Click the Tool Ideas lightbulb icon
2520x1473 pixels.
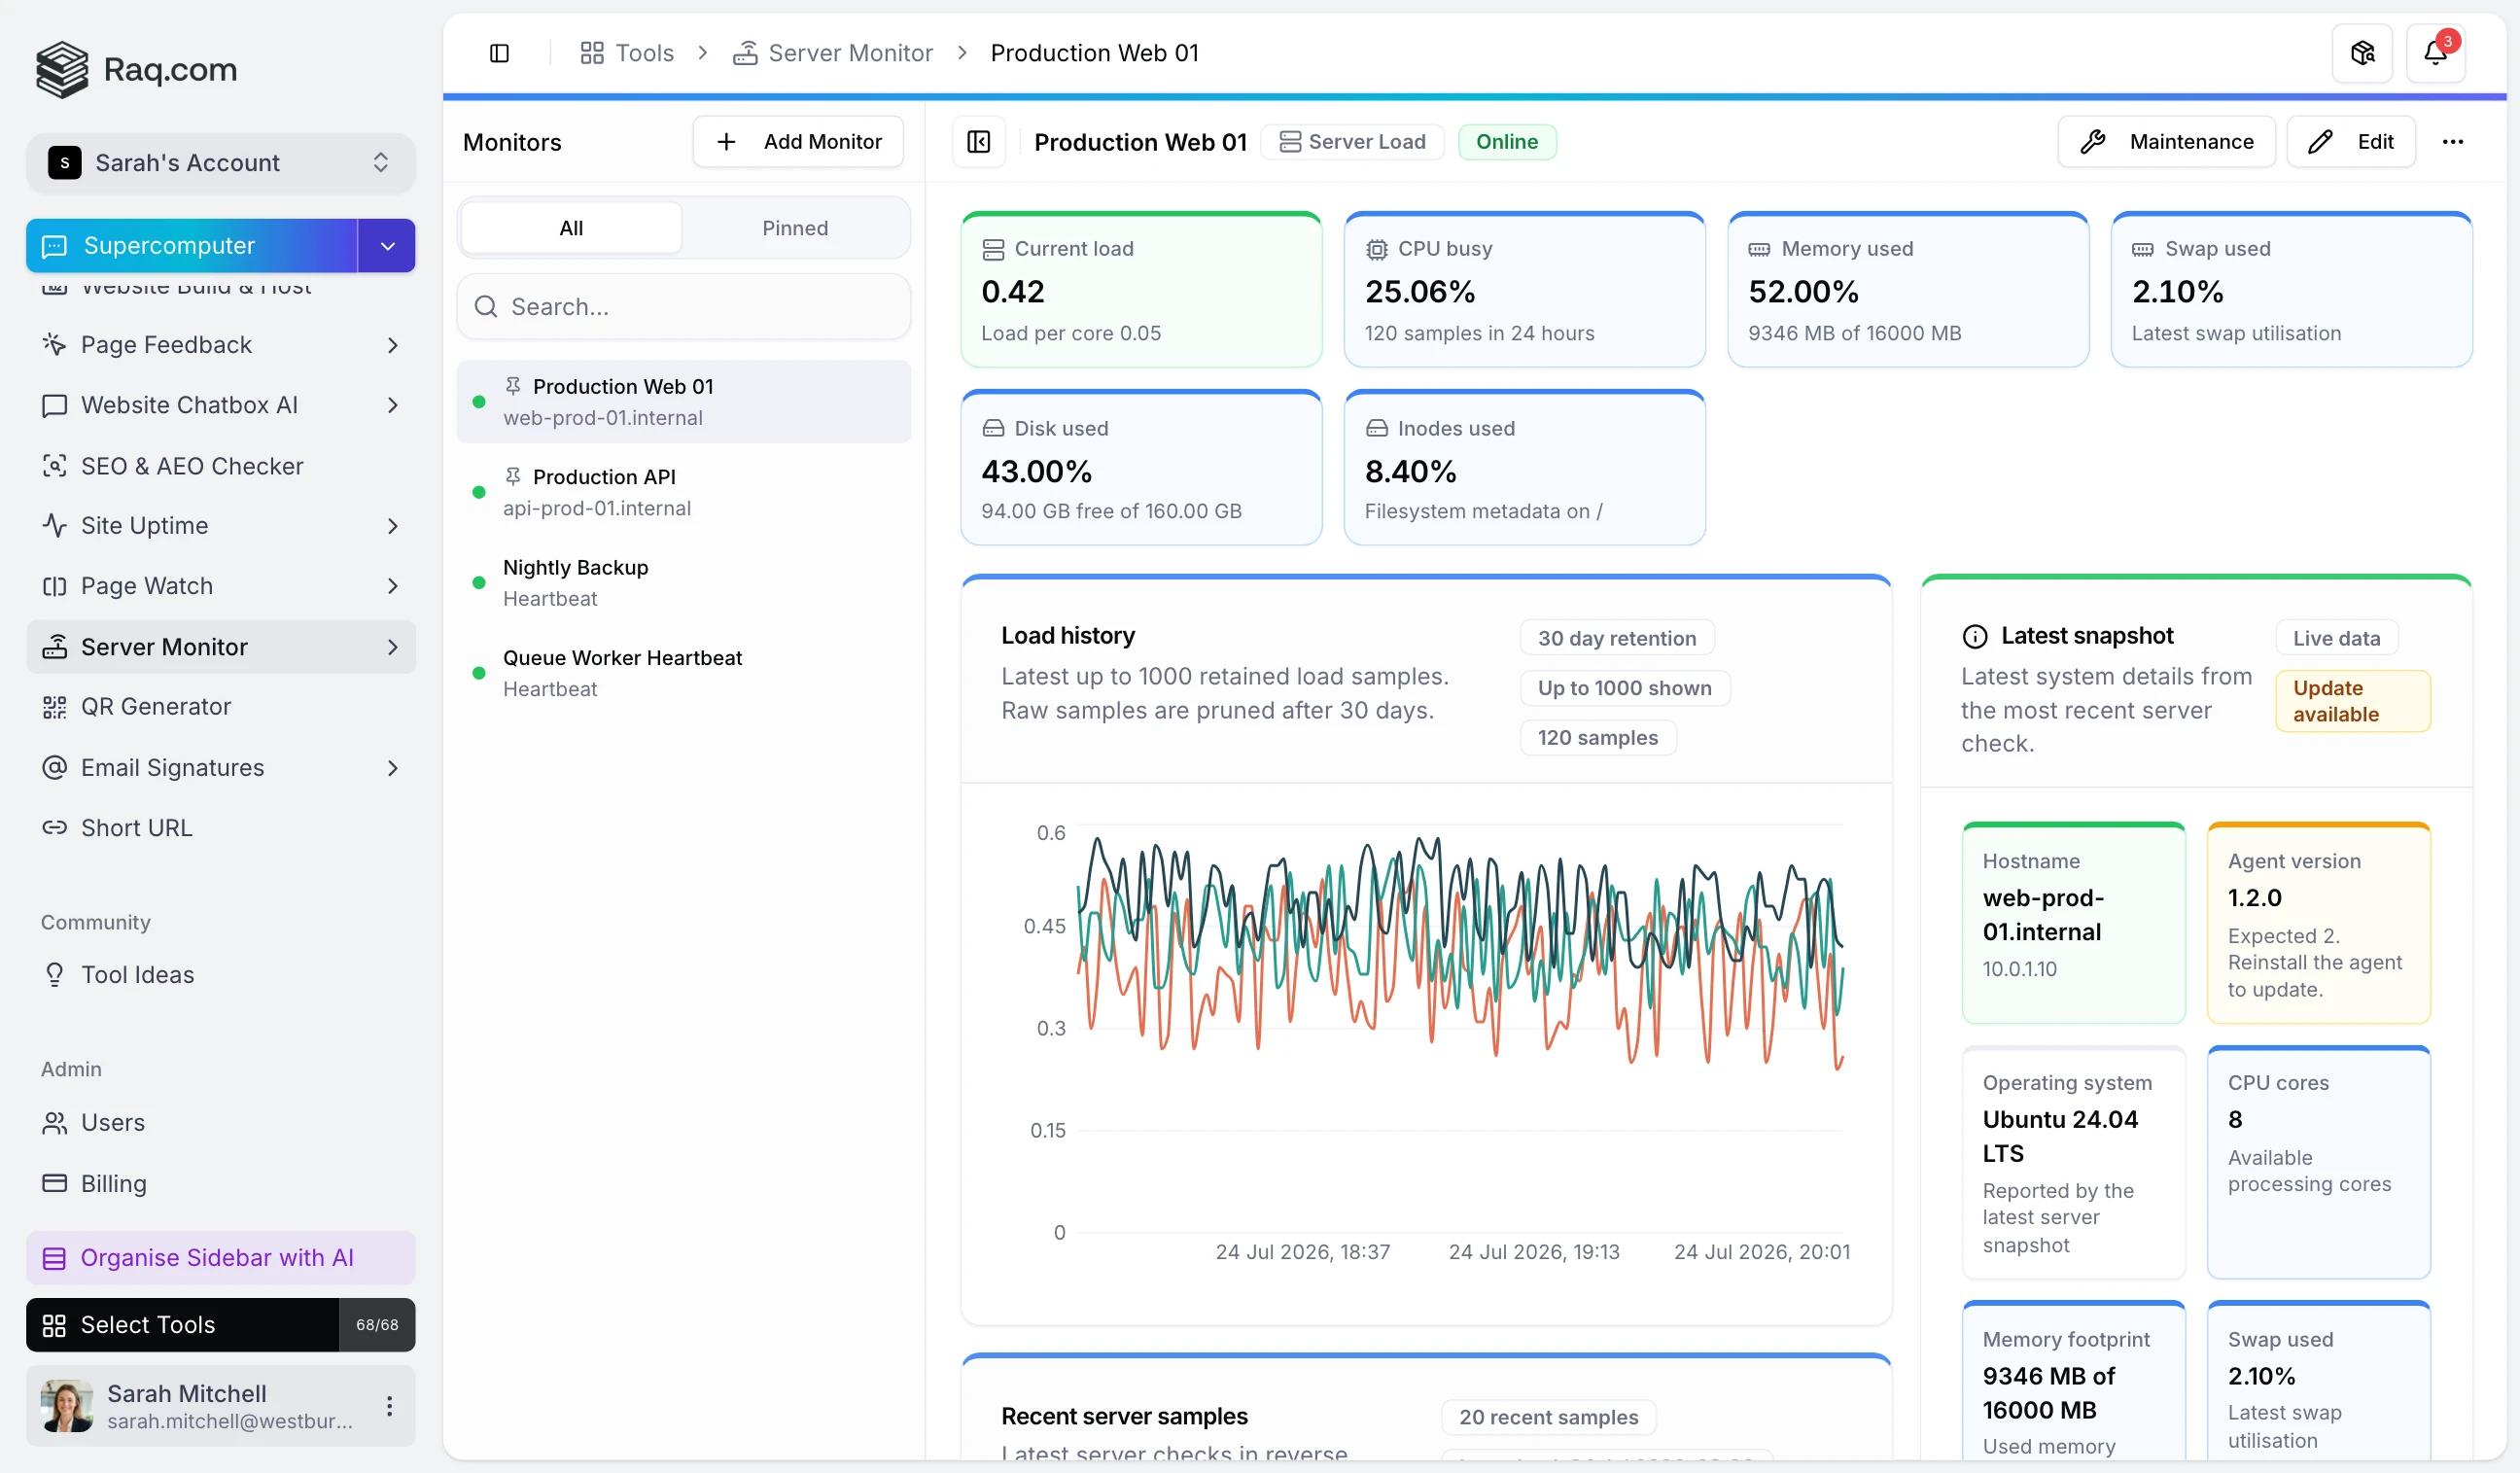point(54,975)
